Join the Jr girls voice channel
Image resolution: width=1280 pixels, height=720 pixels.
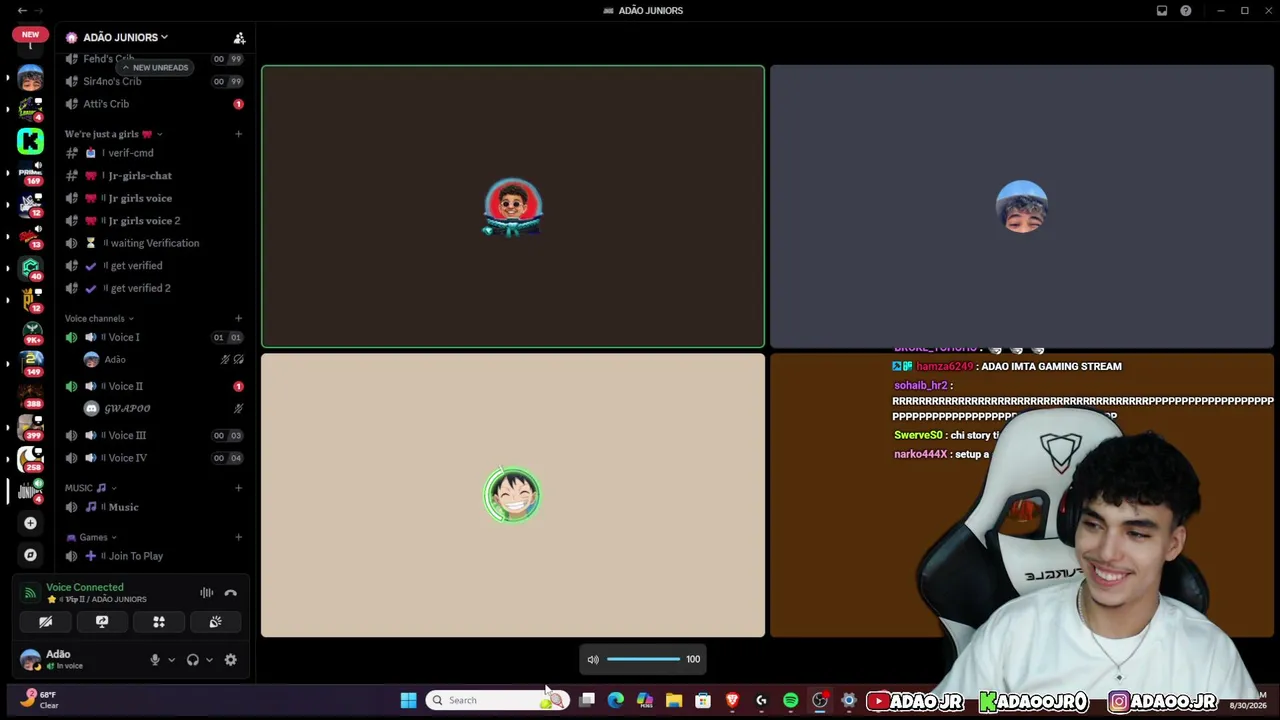click(154, 198)
